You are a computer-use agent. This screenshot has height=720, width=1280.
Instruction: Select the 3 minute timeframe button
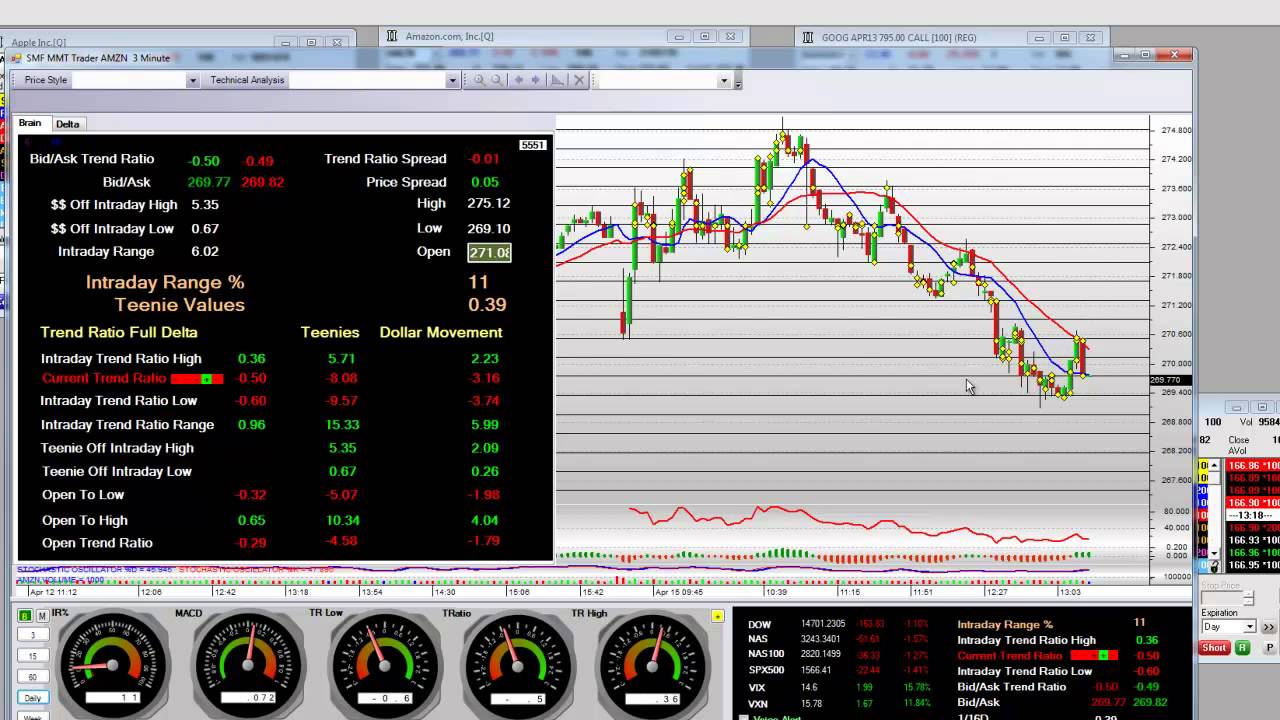pos(33,636)
